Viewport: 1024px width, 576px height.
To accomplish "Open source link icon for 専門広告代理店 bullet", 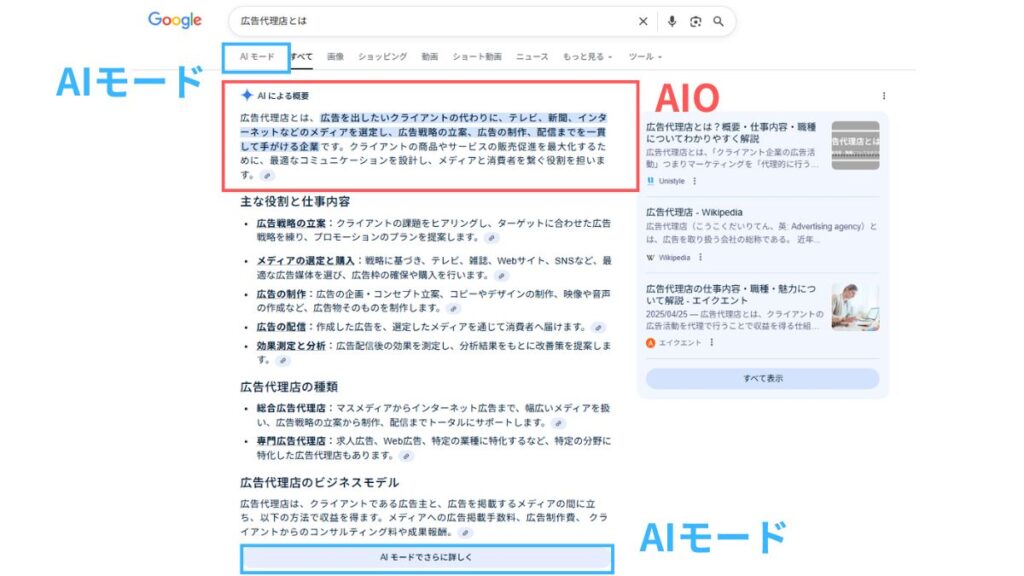I will 406,456.
